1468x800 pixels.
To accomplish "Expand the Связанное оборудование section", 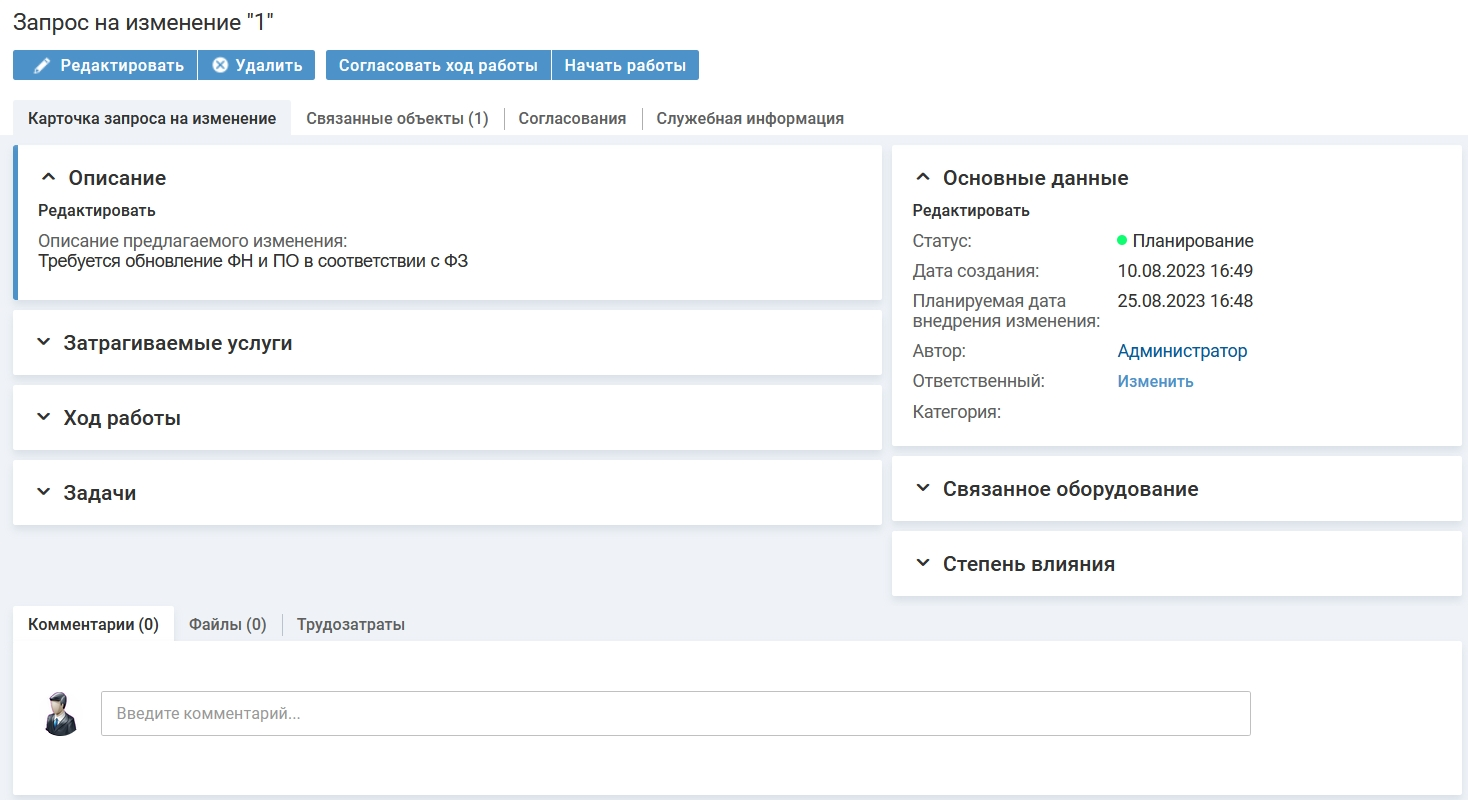I will [923, 488].
